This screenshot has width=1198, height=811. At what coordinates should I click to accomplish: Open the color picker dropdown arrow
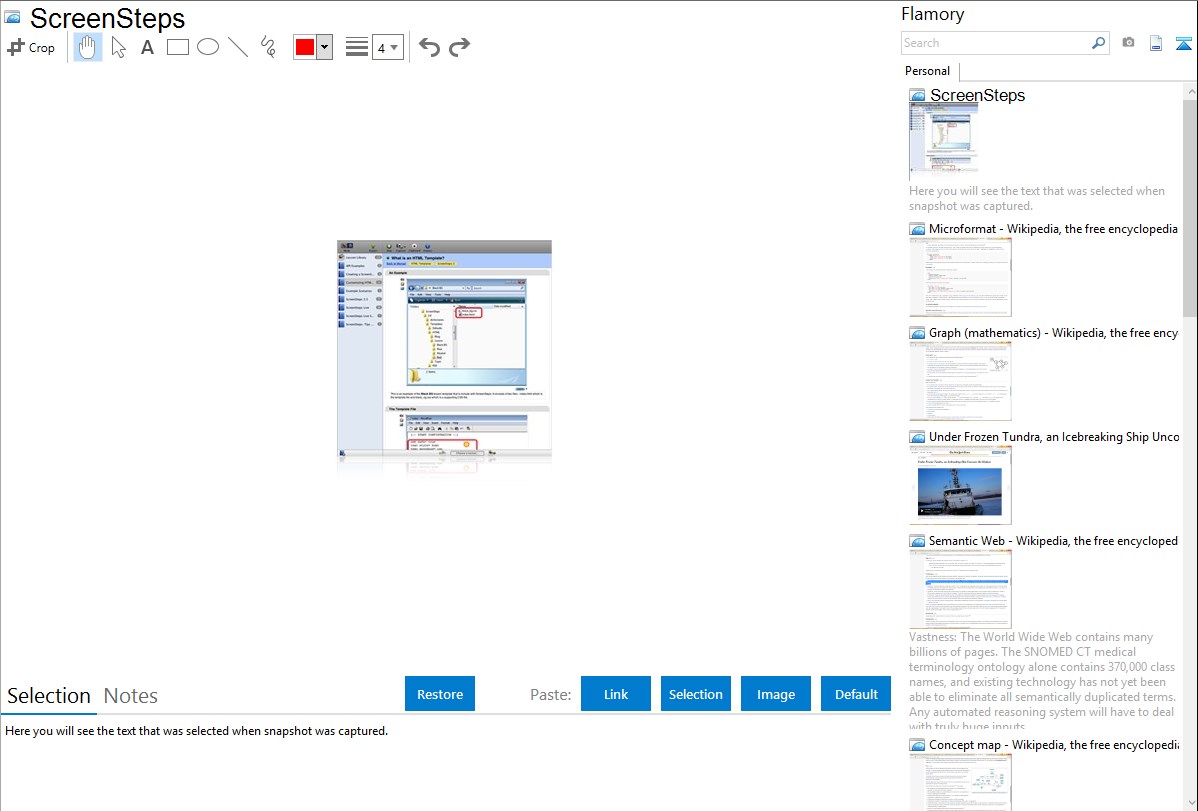point(325,47)
